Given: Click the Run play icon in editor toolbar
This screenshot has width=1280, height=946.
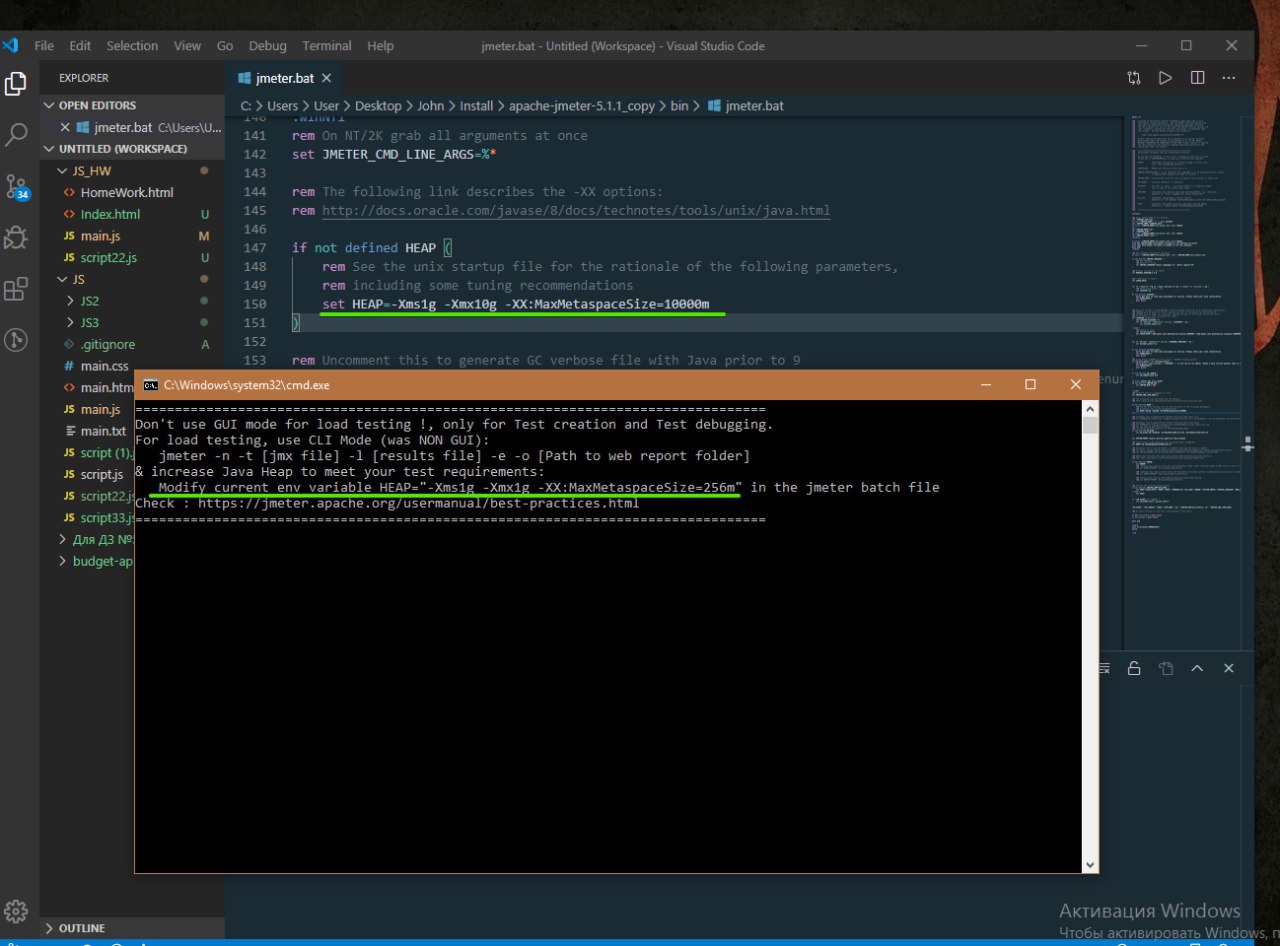Looking at the screenshot, I should click(x=1165, y=78).
